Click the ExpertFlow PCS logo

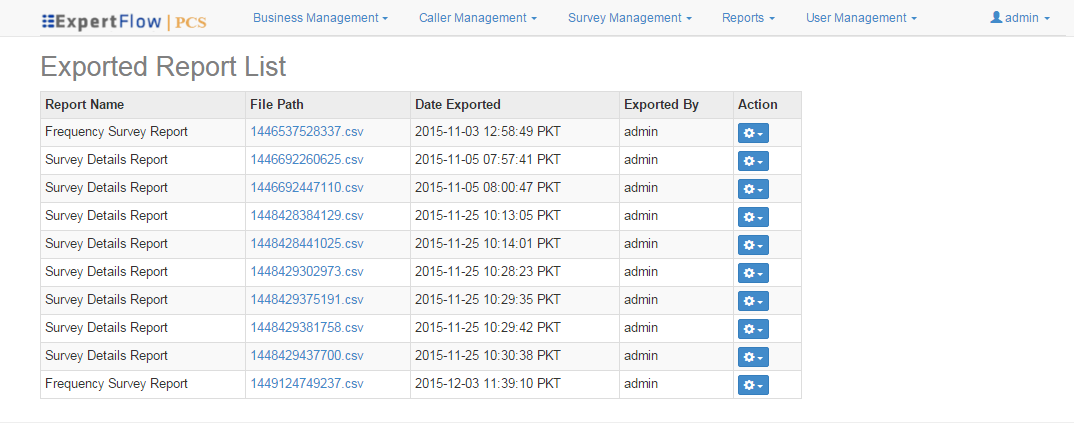[123, 21]
